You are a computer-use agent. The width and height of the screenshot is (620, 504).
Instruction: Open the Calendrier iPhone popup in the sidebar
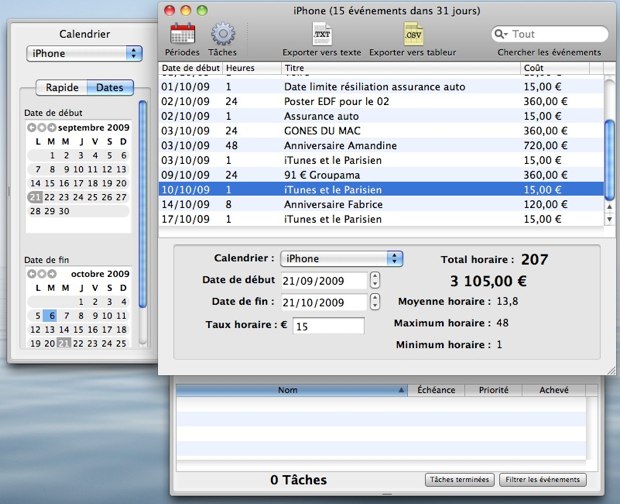pos(84,53)
